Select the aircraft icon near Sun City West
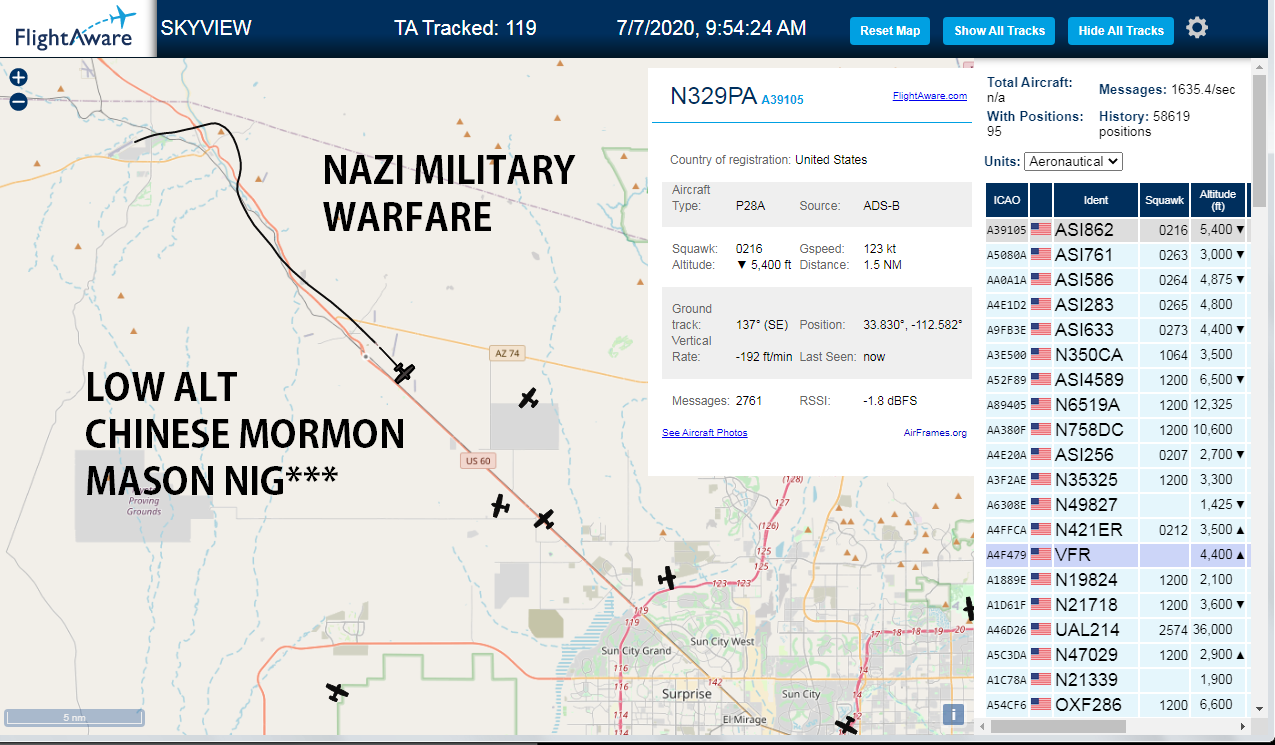The height and width of the screenshot is (745, 1275). (x=667, y=577)
